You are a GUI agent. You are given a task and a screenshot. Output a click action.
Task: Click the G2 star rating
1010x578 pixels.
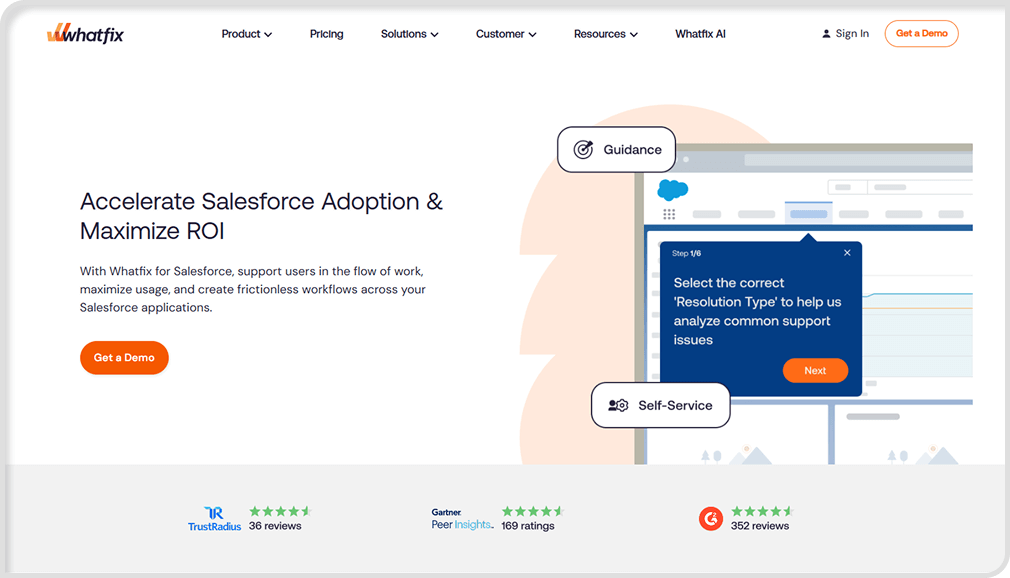coord(762,511)
